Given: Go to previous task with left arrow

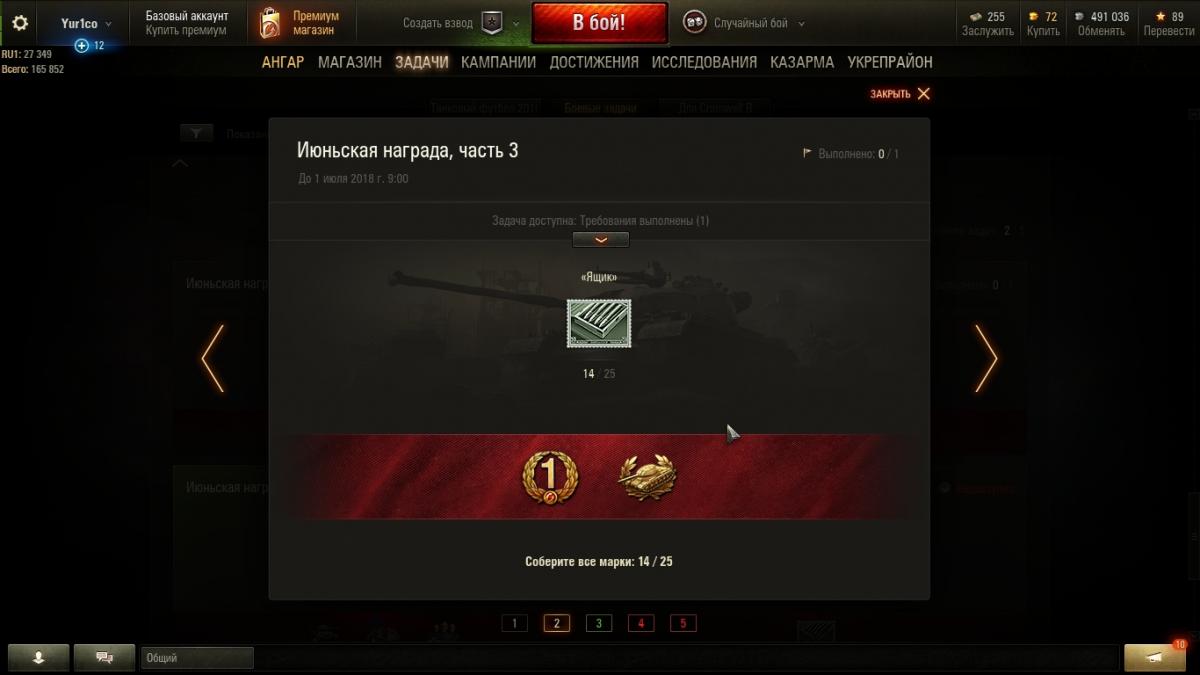Looking at the screenshot, I should 212,358.
